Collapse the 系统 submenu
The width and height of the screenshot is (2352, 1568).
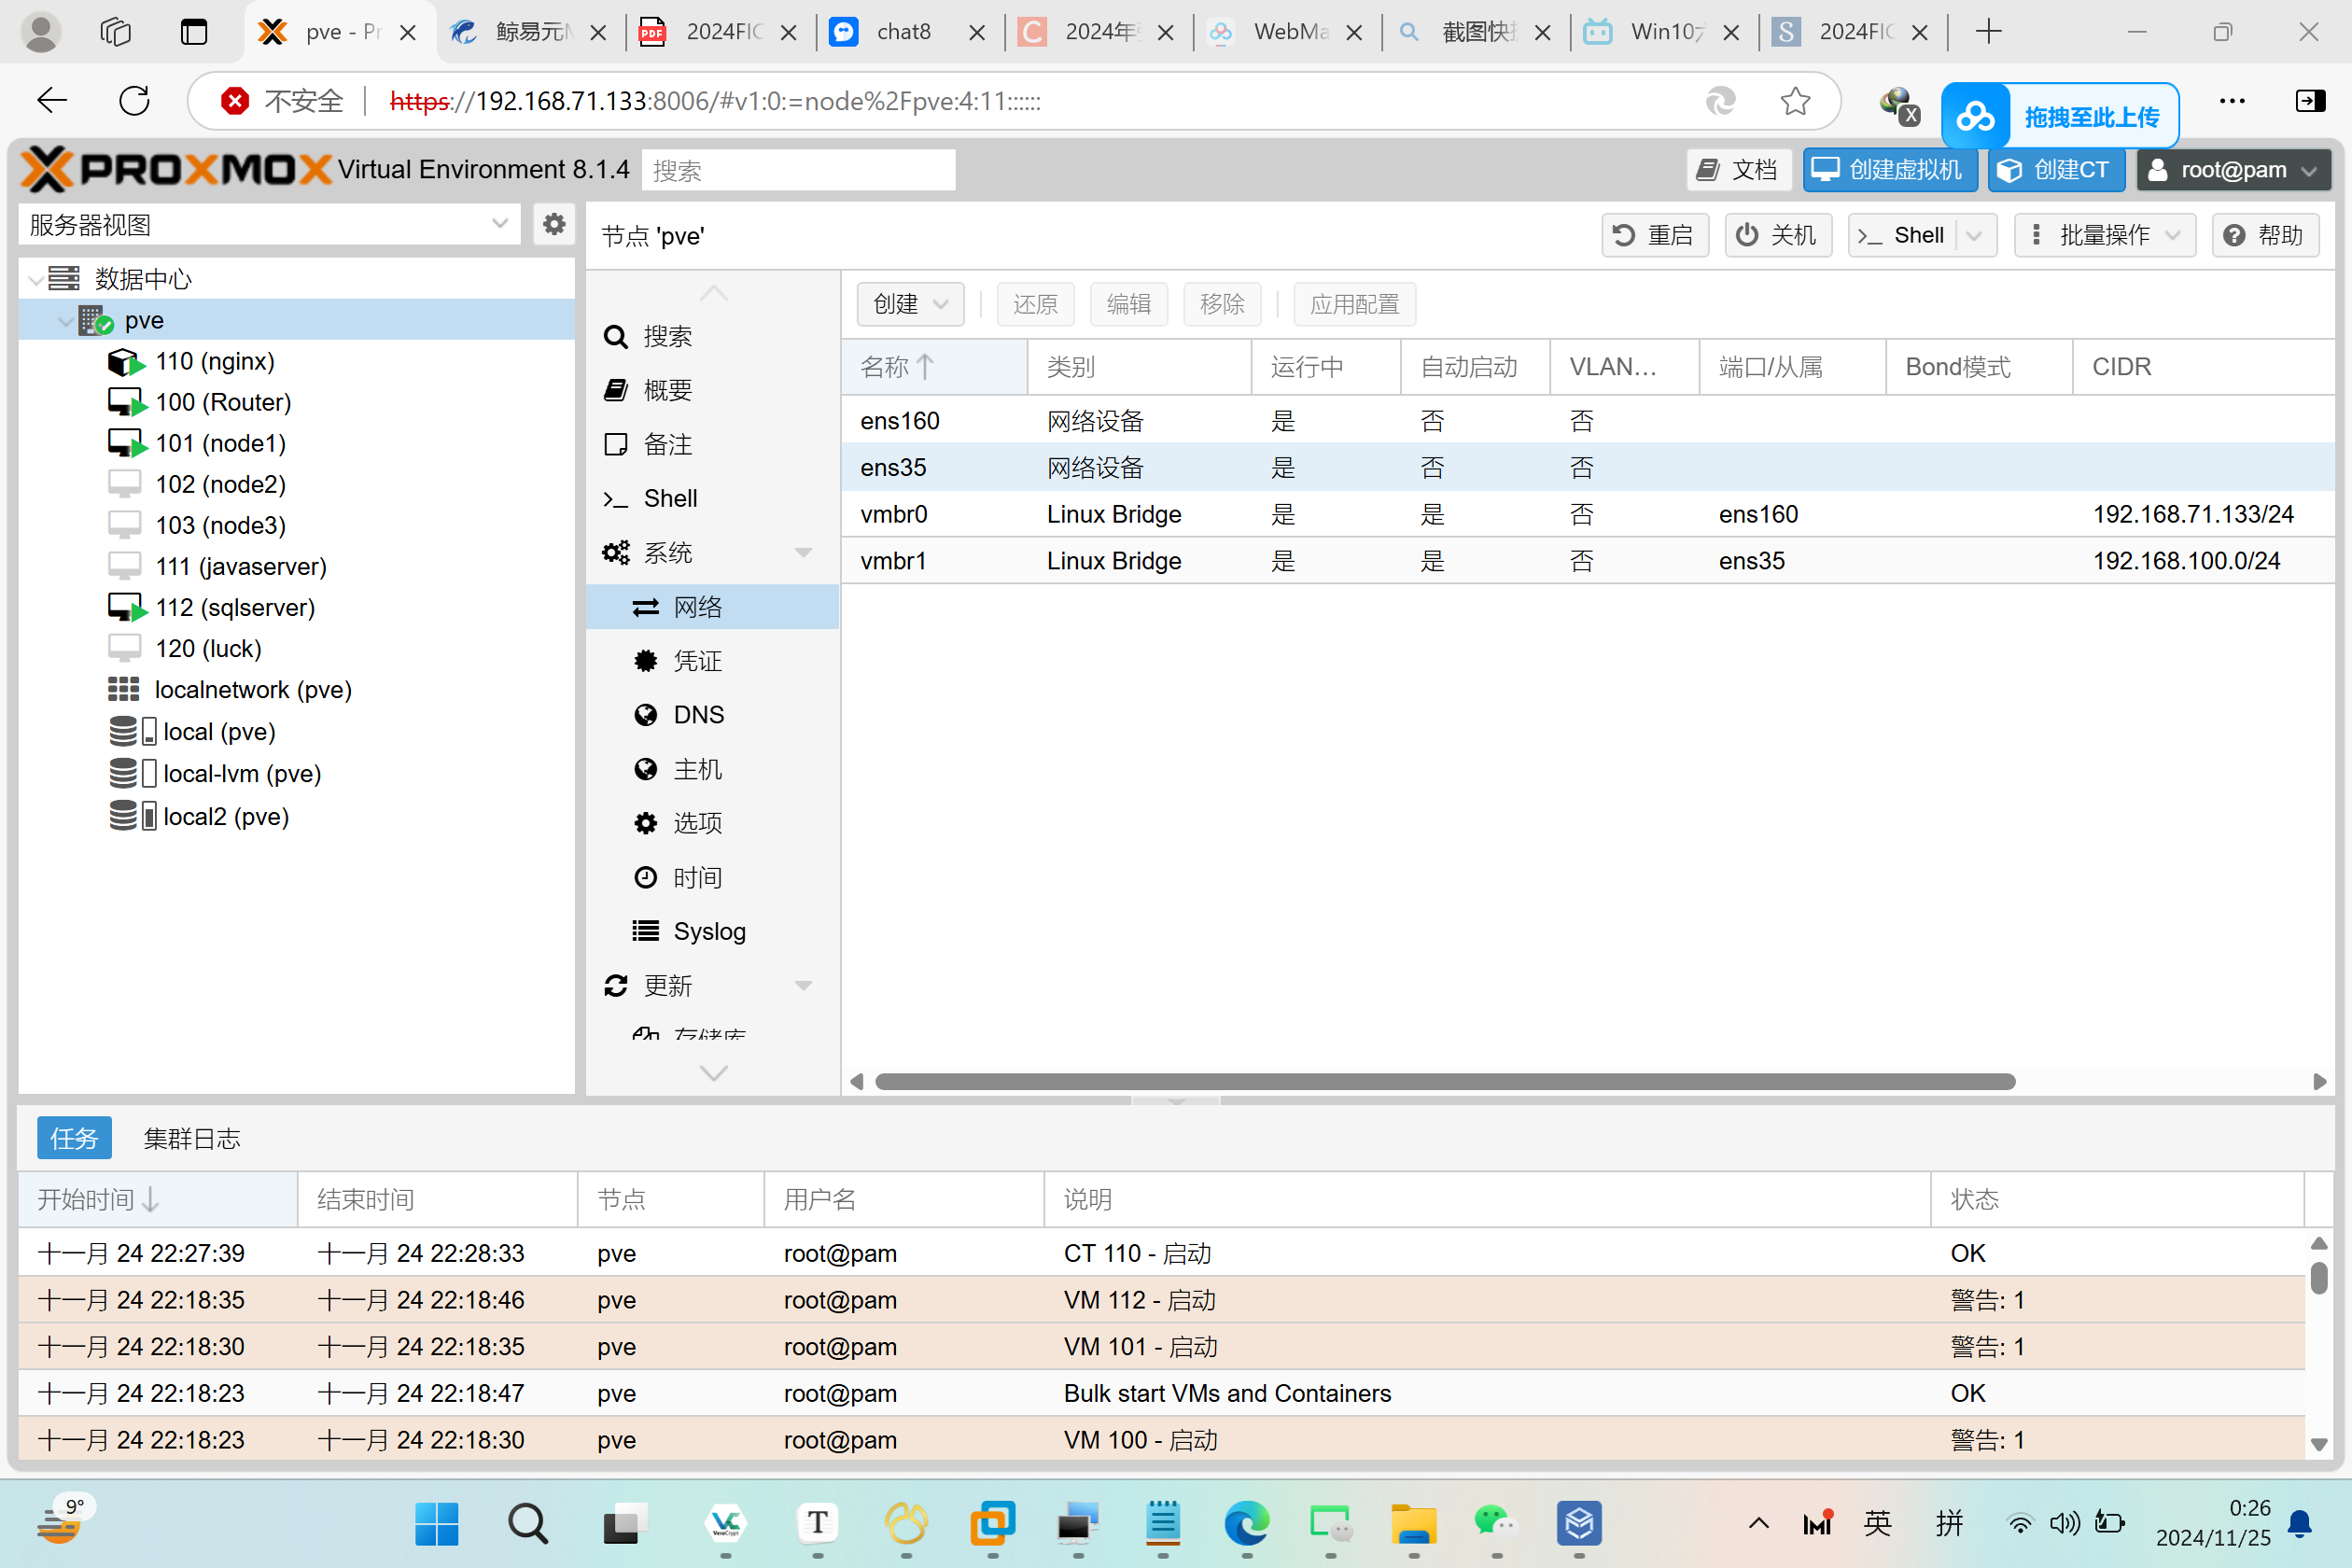coord(803,552)
